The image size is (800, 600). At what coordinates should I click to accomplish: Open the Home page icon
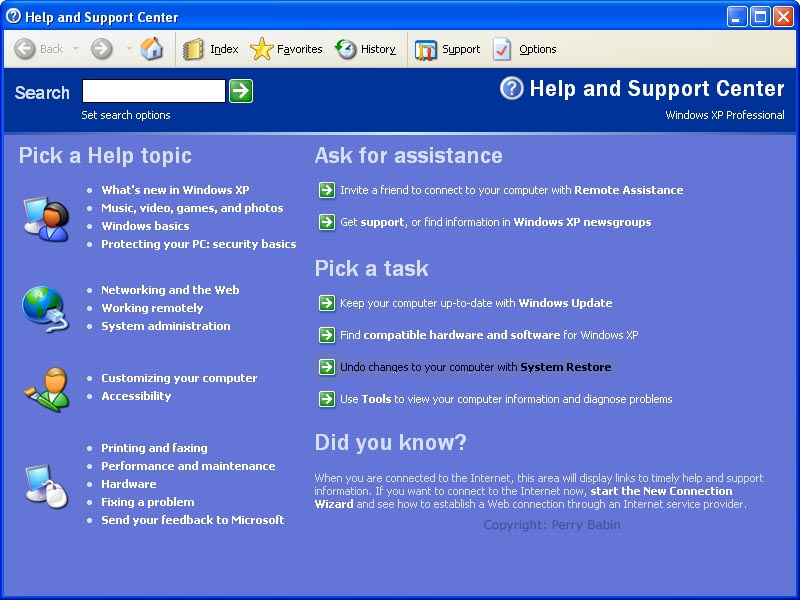click(152, 48)
